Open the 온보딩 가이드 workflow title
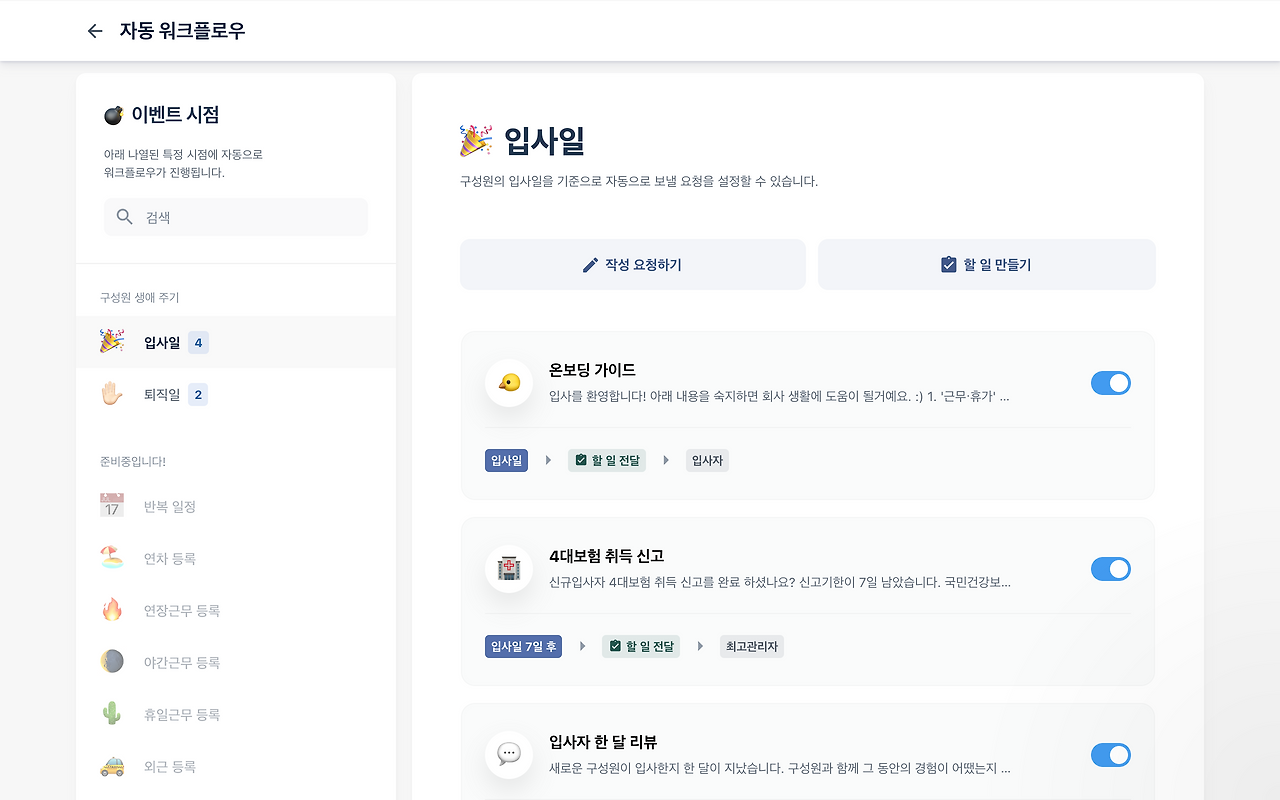The height and width of the screenshot is (800, 1280). click(x=592, y=370)
